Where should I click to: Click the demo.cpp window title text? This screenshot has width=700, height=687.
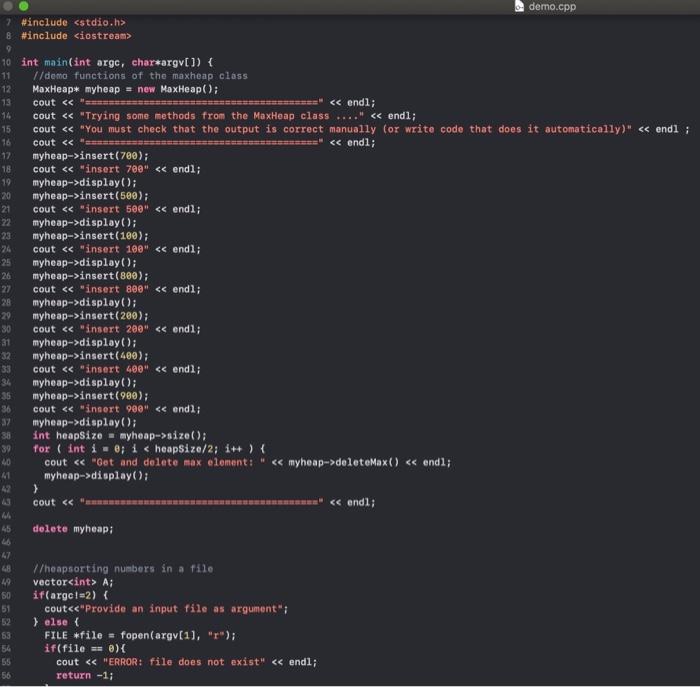(x=552, y=6)
